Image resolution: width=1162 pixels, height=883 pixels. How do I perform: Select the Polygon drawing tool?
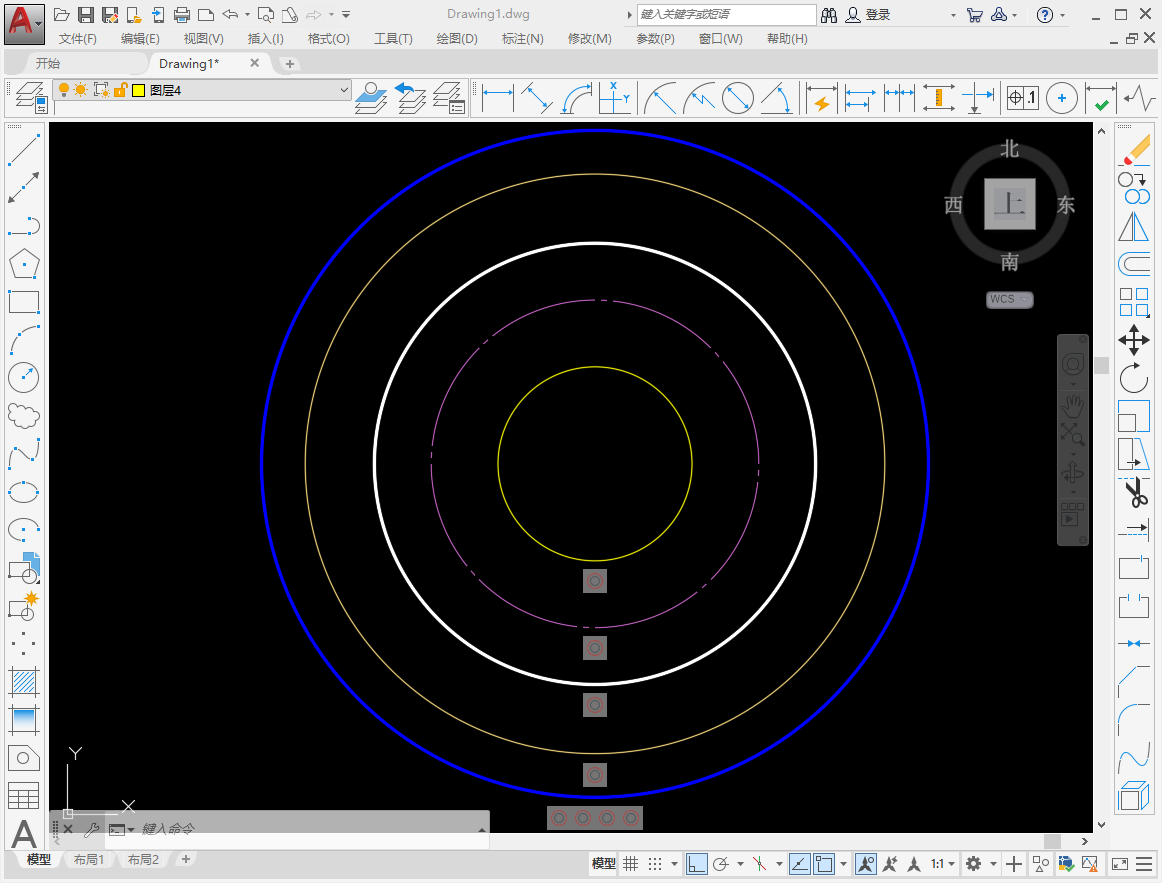(x=23, y=264)
